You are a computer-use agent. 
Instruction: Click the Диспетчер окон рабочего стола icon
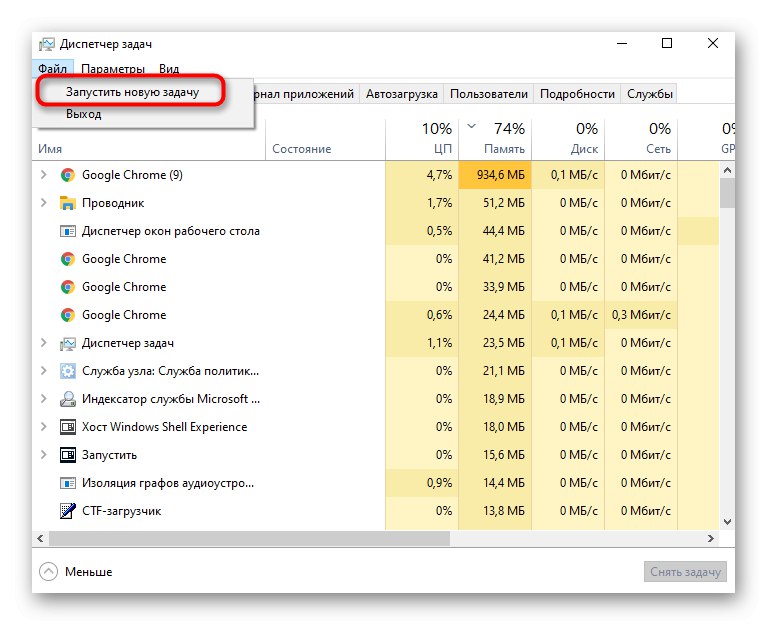[68, 231]
